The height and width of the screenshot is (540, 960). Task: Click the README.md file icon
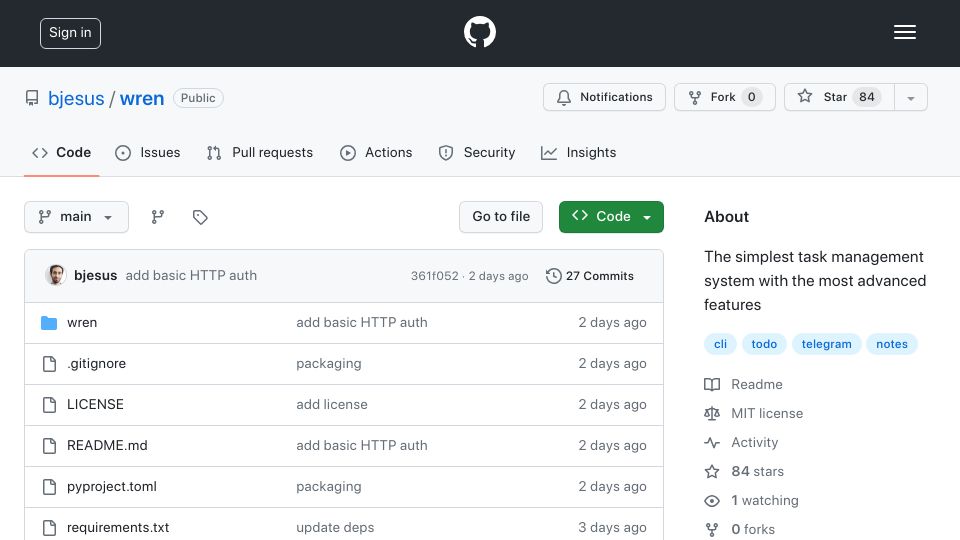pos(50,446)
